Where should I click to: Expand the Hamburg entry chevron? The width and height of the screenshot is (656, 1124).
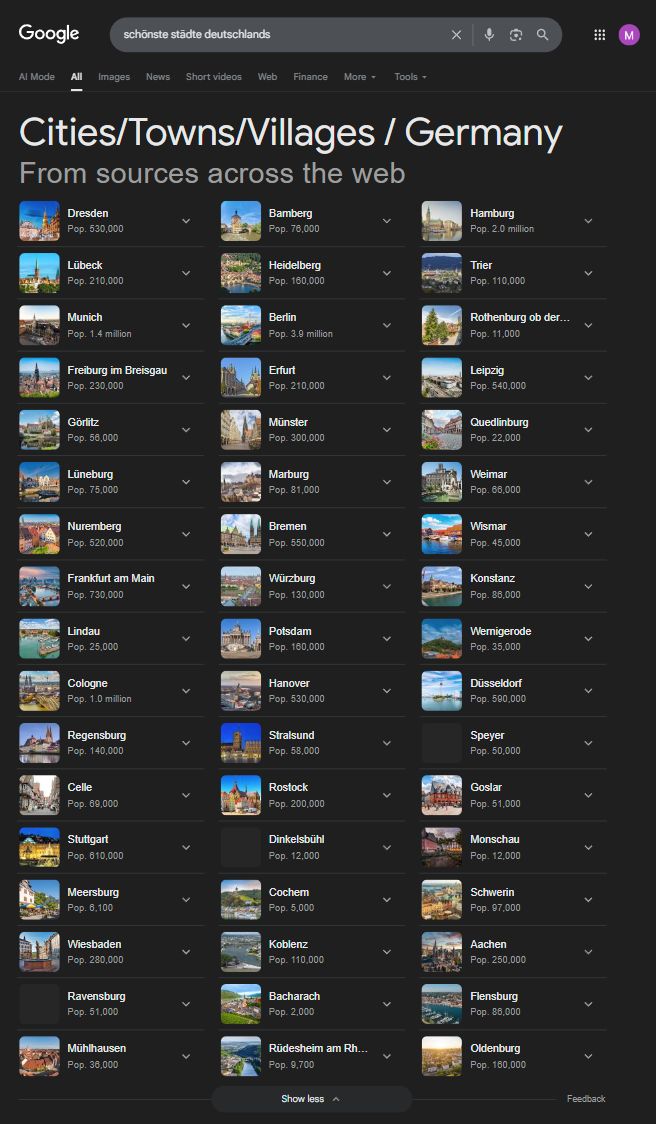click(x=589, y=221)
